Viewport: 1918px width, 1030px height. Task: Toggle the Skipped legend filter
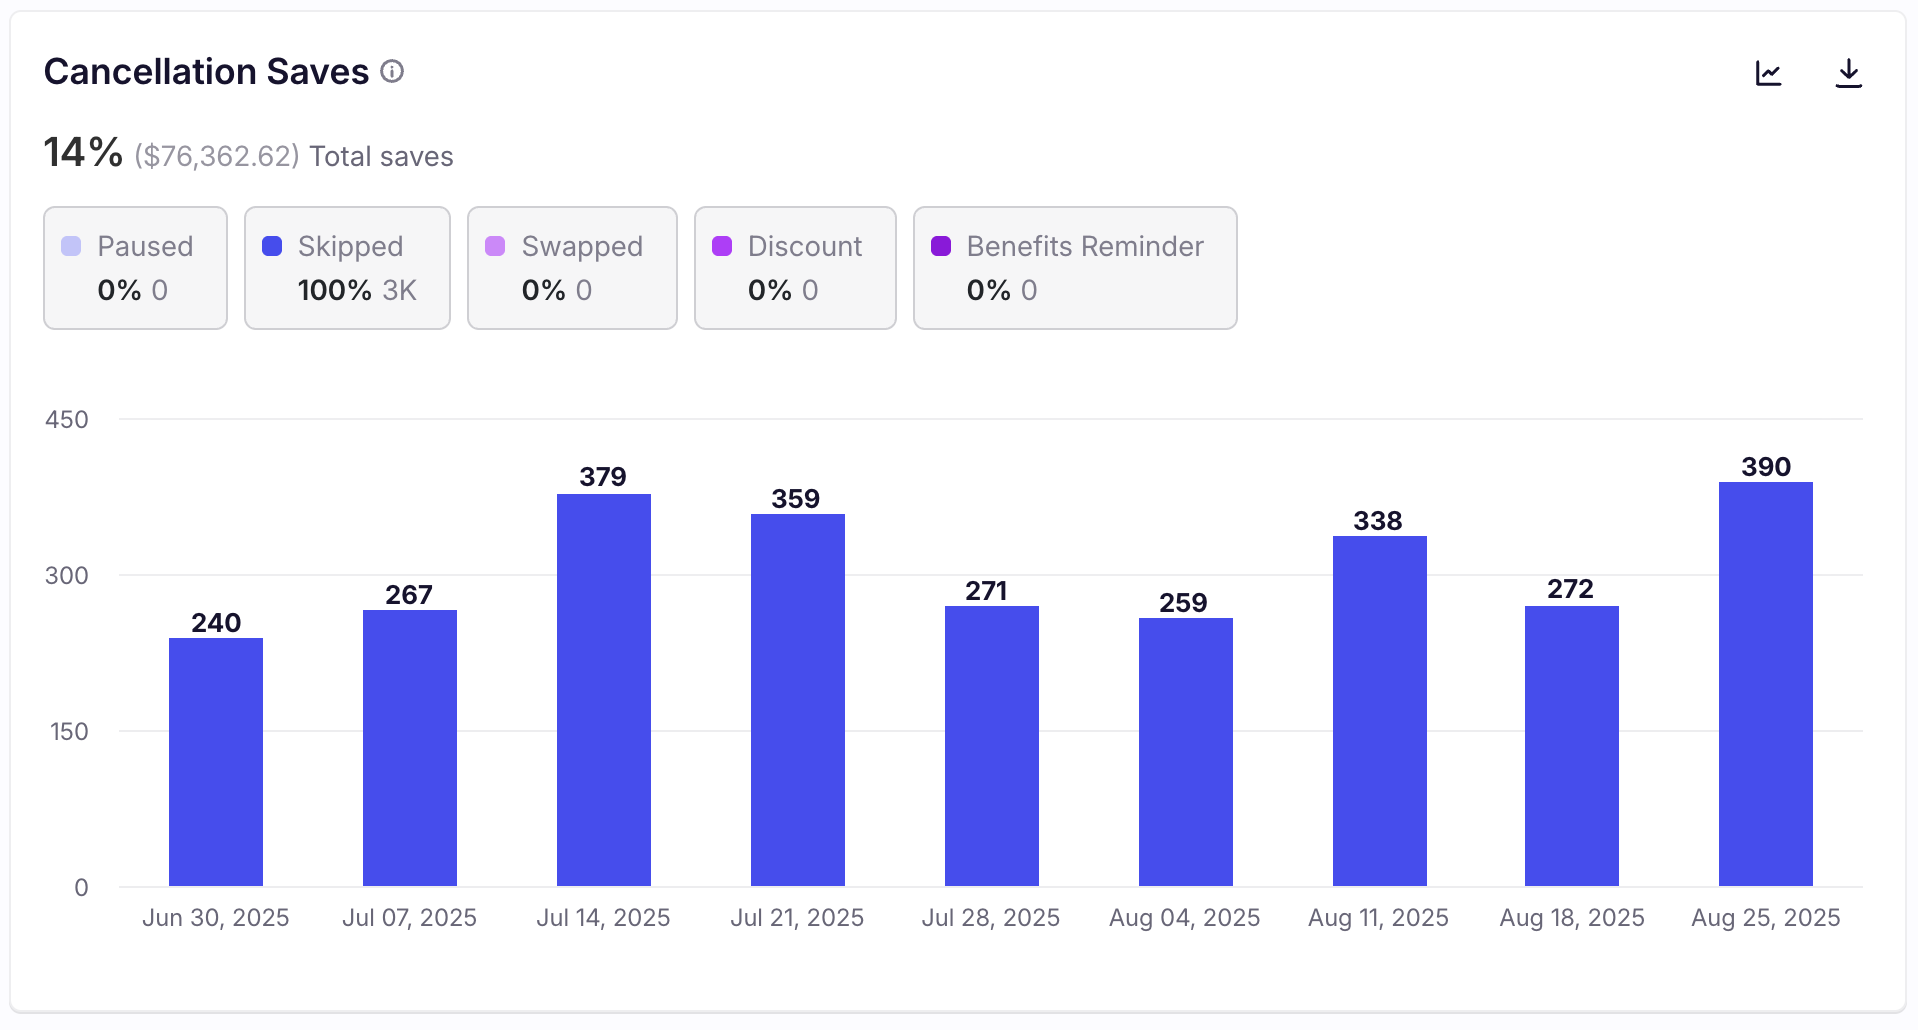347,268
